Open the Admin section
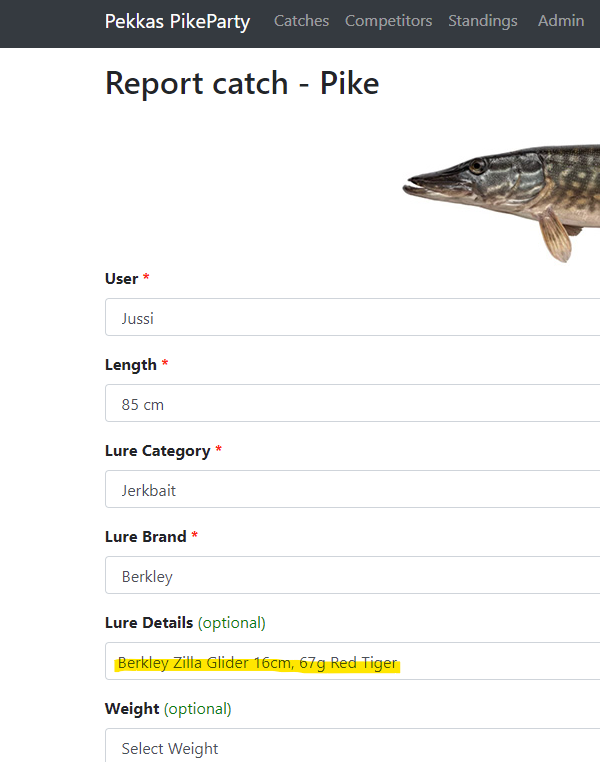The height and width of the screenshot is (762, 600). (x=560, y=21)
